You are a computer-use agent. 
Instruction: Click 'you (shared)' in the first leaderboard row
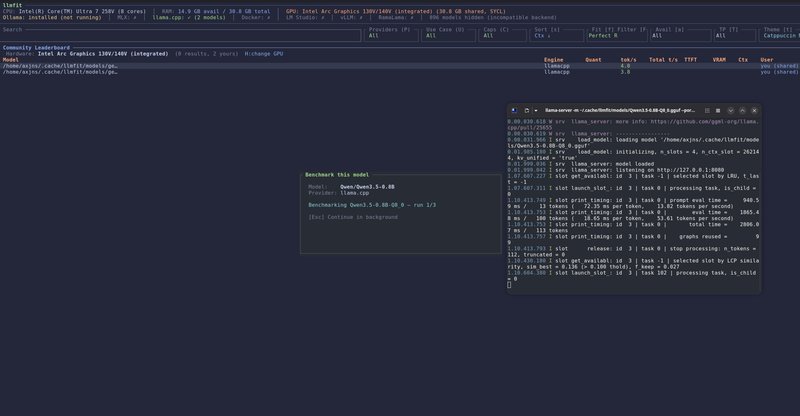[780, 66]
